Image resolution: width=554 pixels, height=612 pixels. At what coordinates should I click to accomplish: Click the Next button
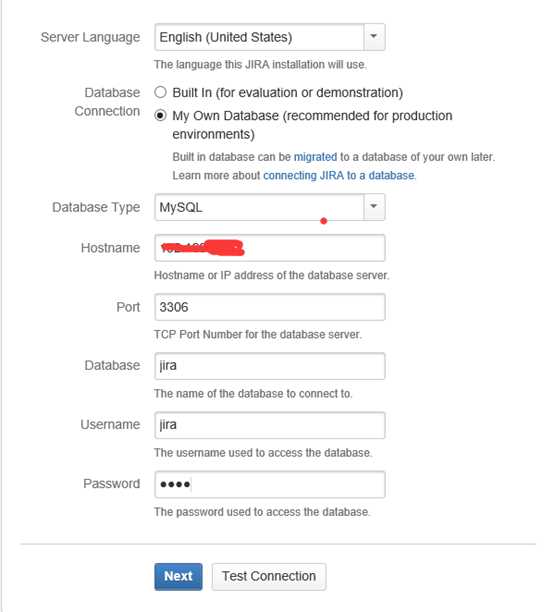[x=178, y=576]
